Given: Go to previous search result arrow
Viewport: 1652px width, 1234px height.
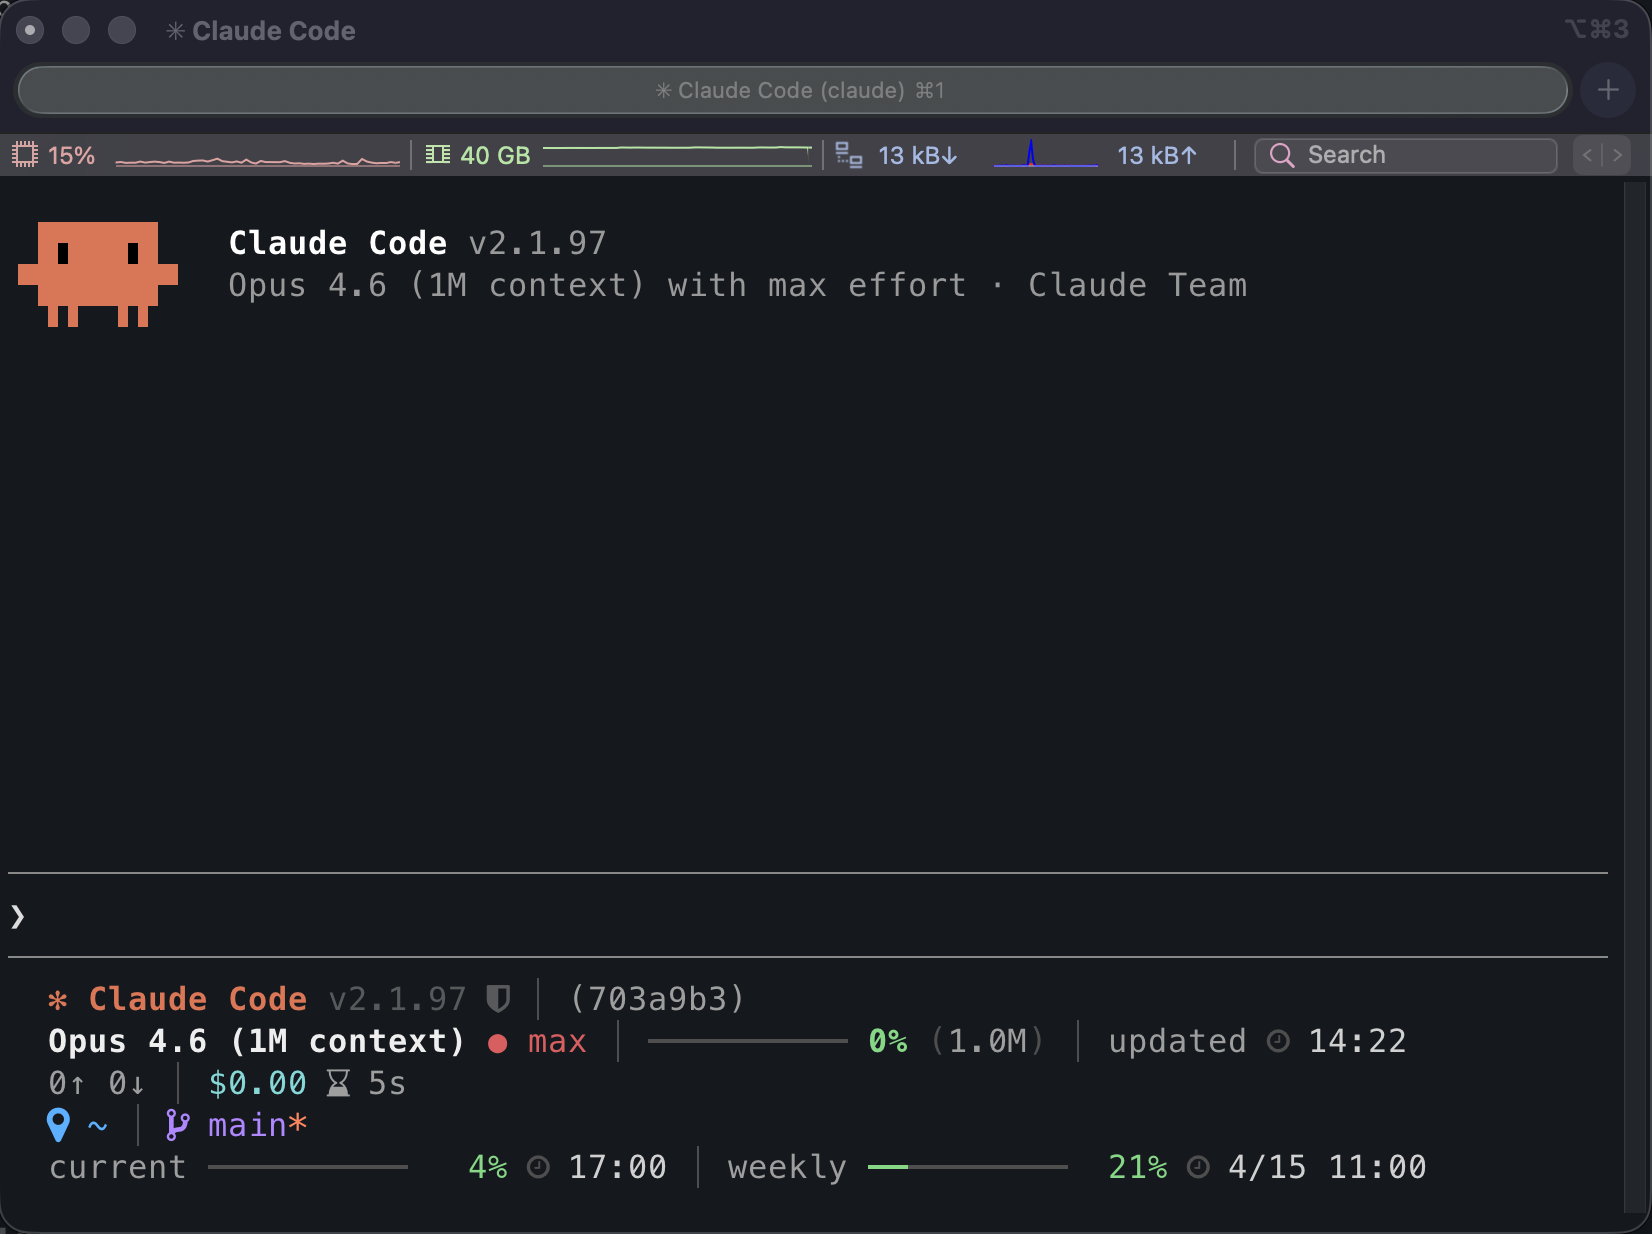Looking at the screenshot, I should coord(1588,155).
